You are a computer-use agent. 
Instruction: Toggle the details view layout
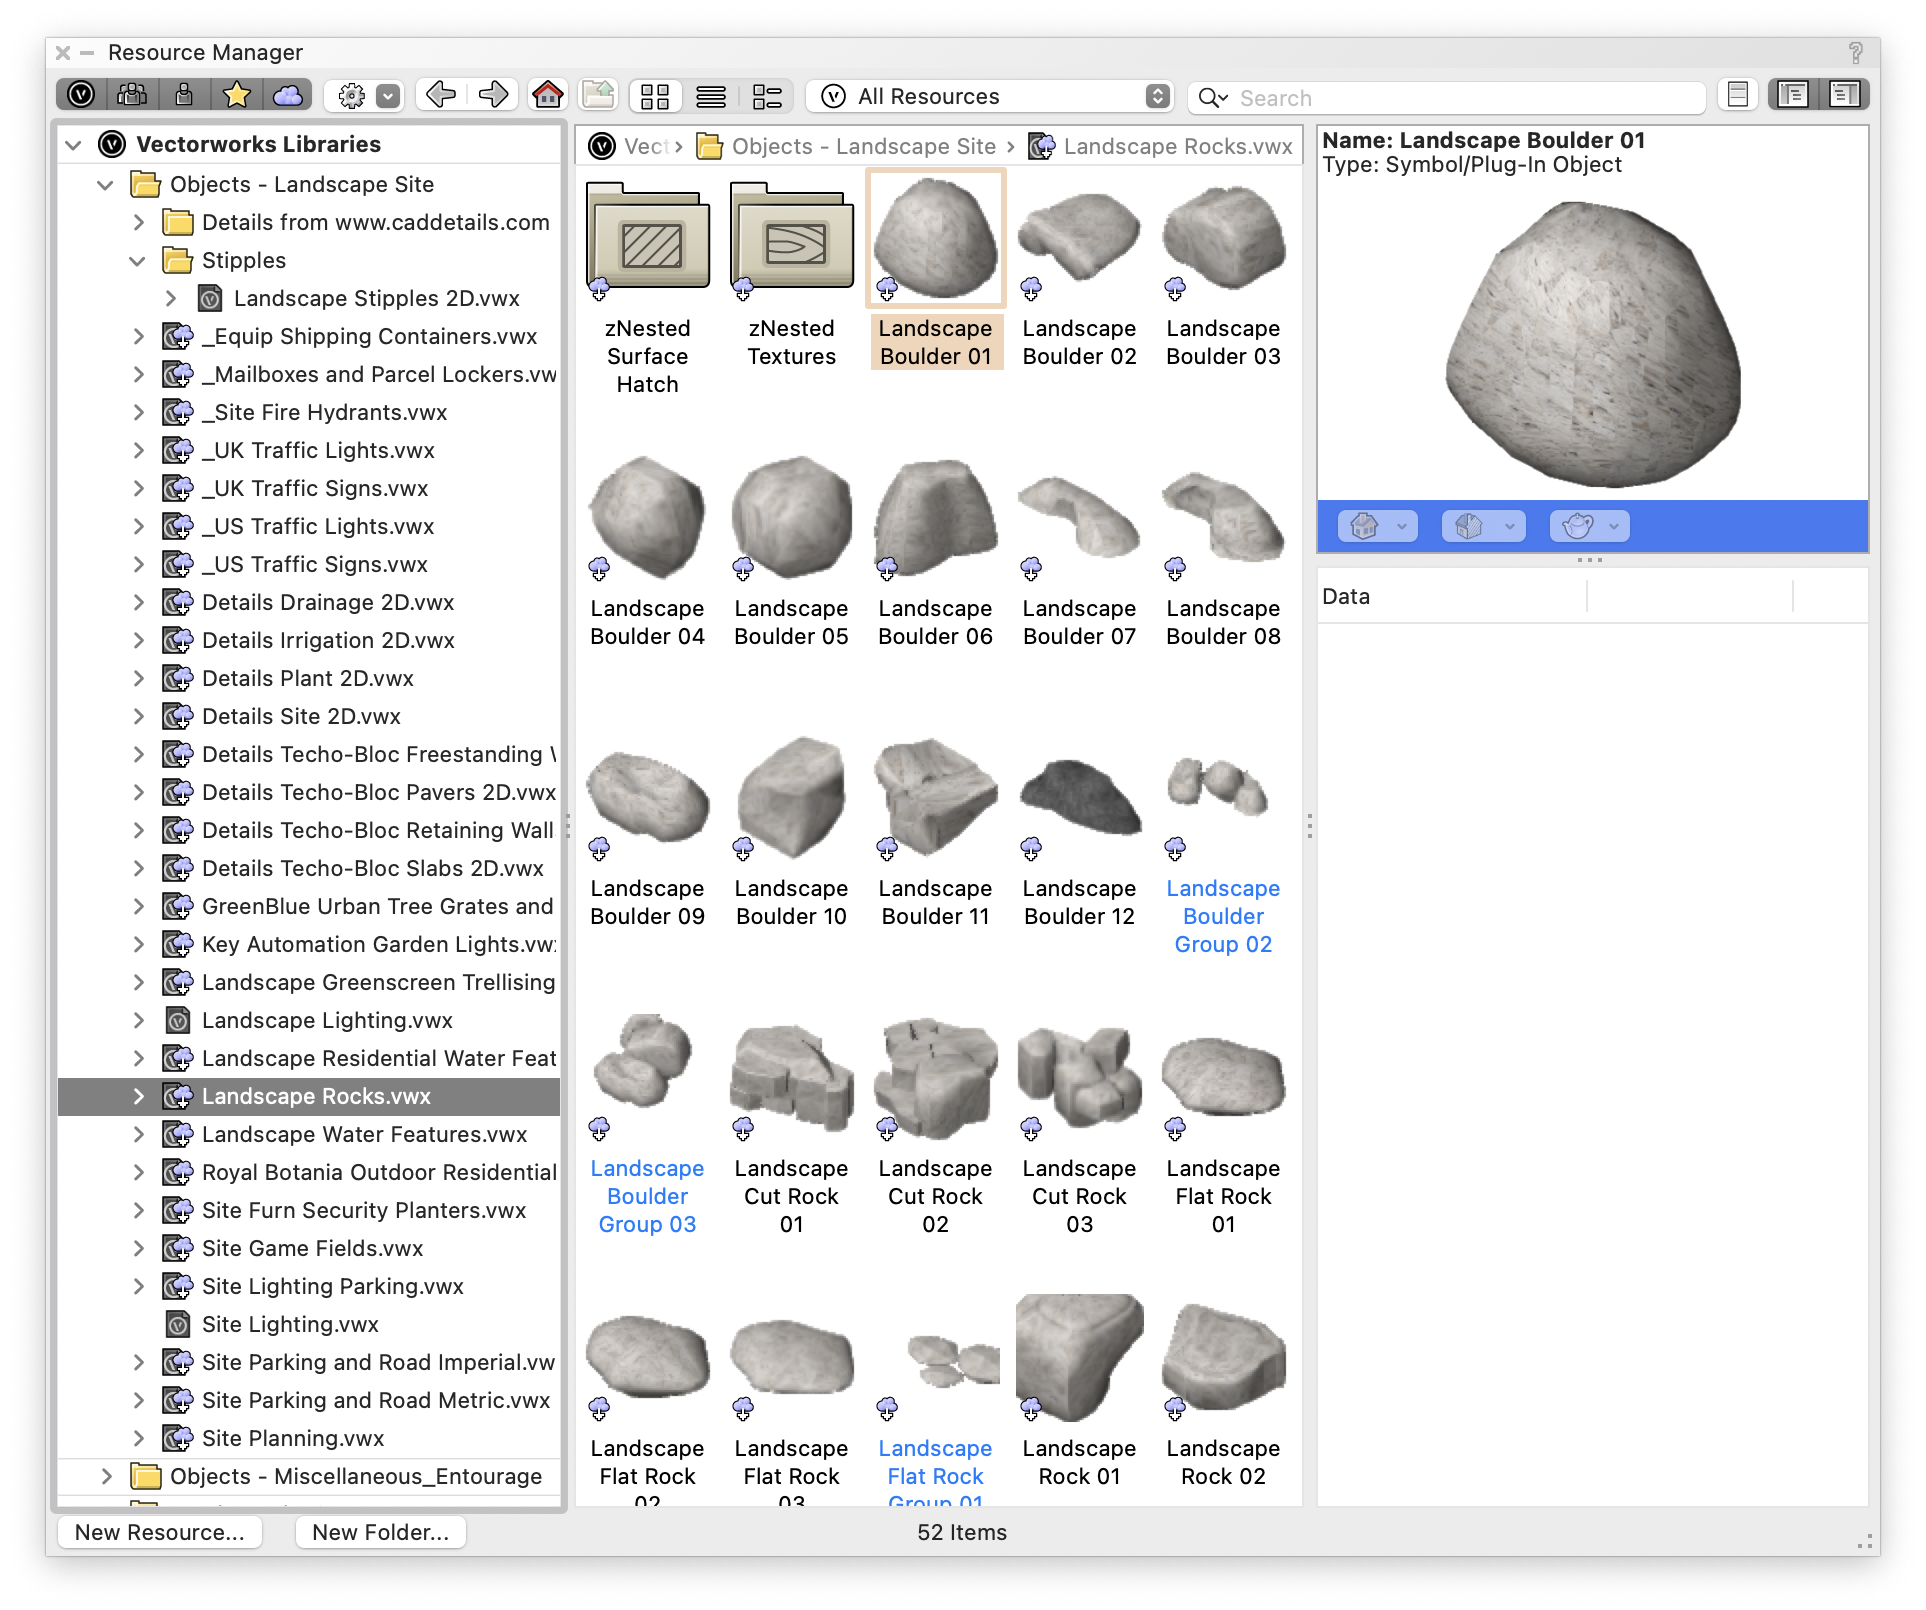pos(767,95)
